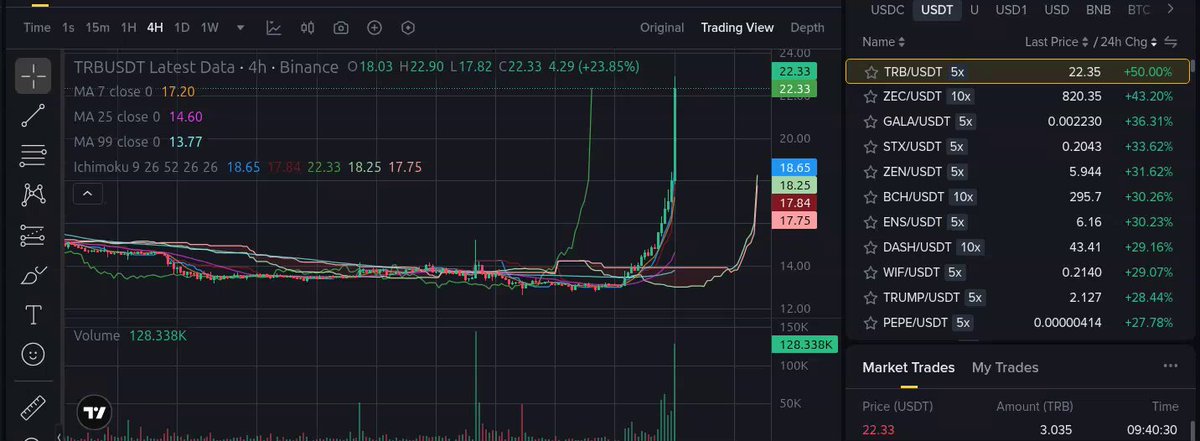Click the Ichimoku 9 26 52 indicator label
The image size is (1200, 441).
click(146, 167)
